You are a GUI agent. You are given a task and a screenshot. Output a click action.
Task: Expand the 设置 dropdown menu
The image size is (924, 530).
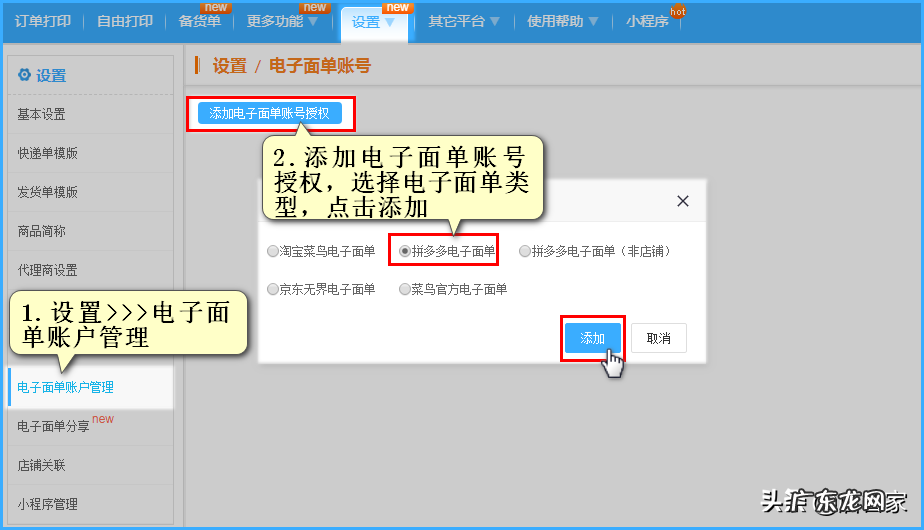(x=374, y=22)
